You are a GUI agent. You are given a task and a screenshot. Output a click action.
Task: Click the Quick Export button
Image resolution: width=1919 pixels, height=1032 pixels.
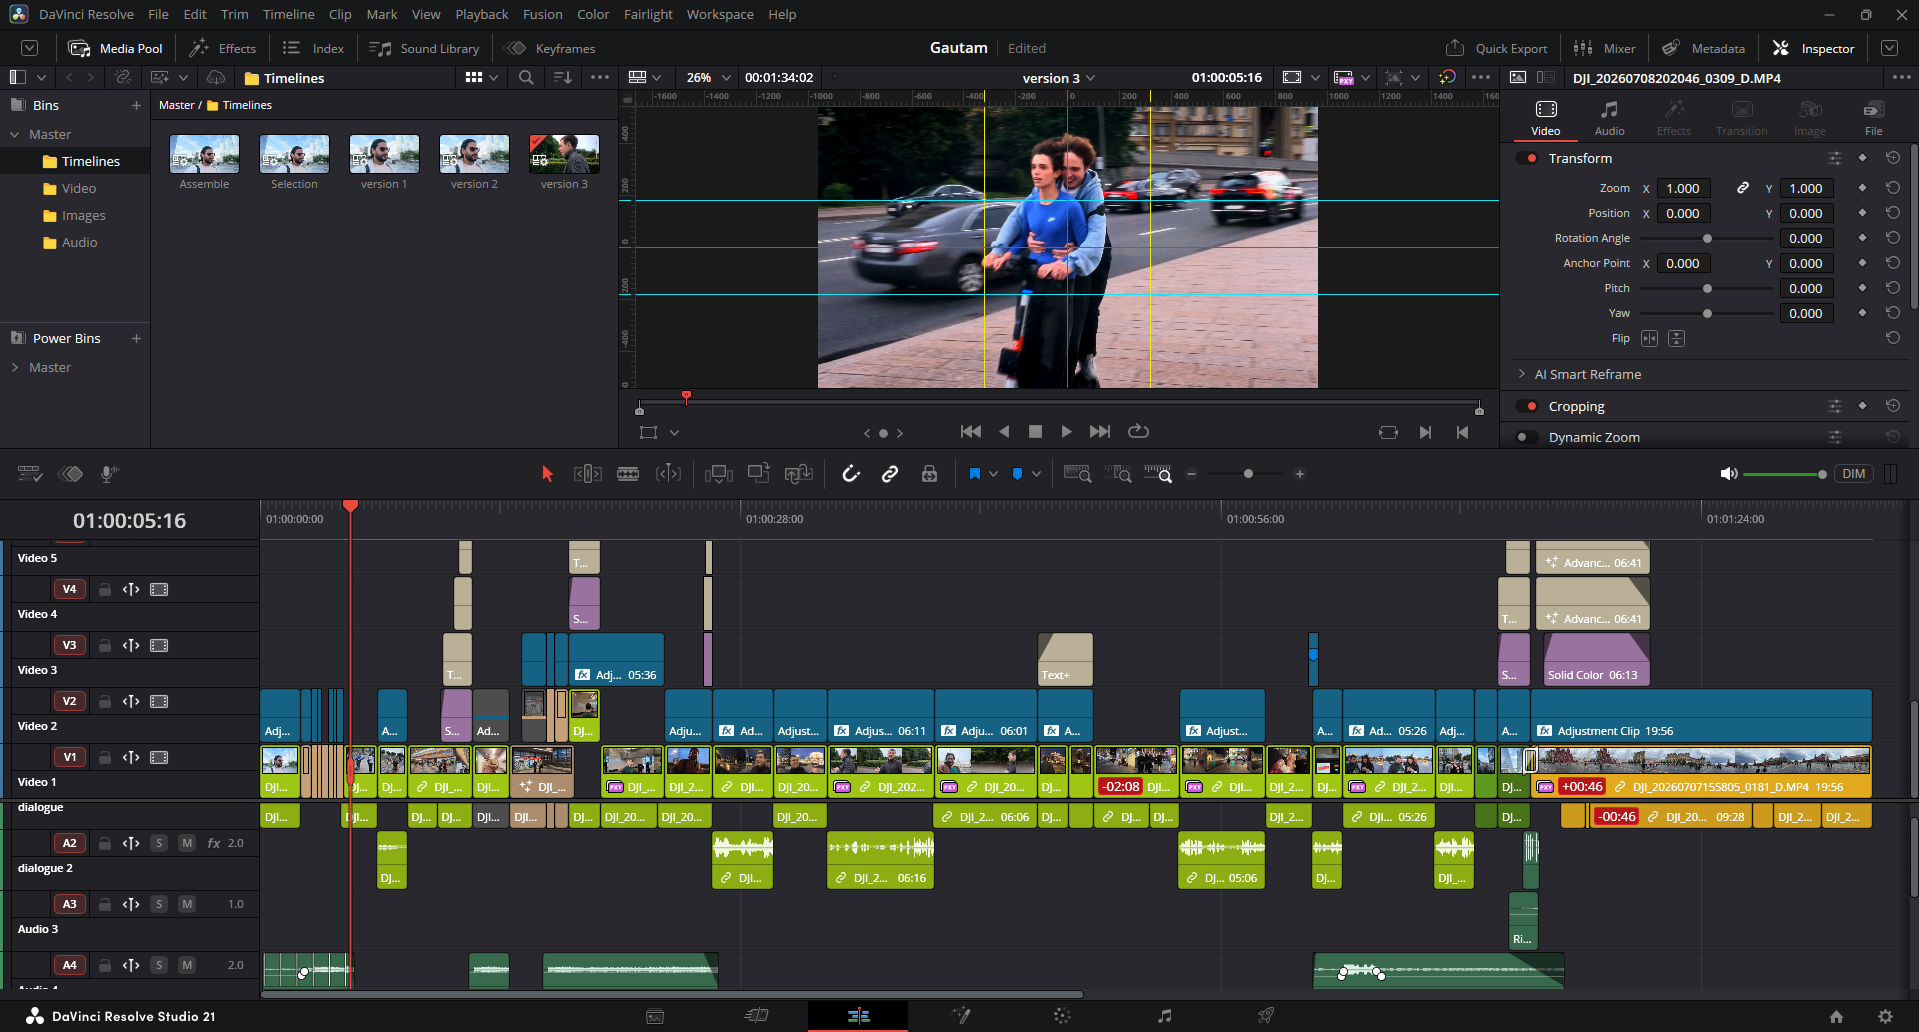(1496, 48)
